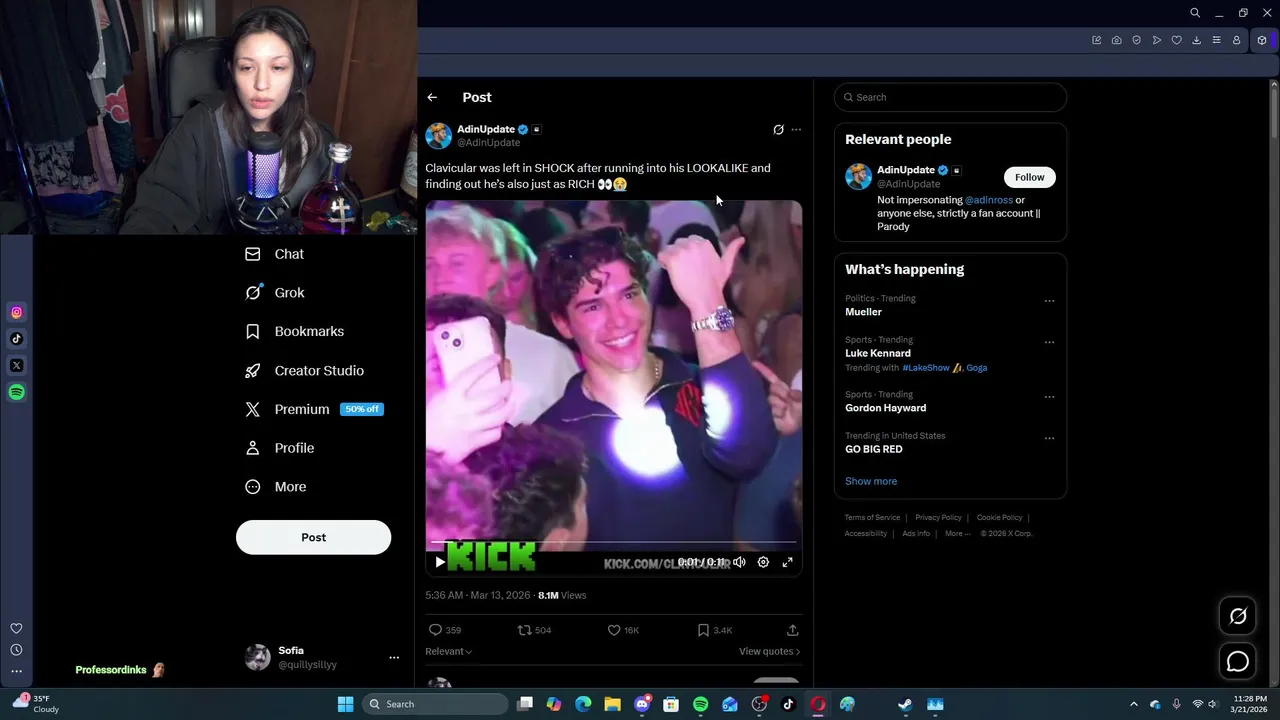Open TikTok in the browser sidebar

coord(16,339)
